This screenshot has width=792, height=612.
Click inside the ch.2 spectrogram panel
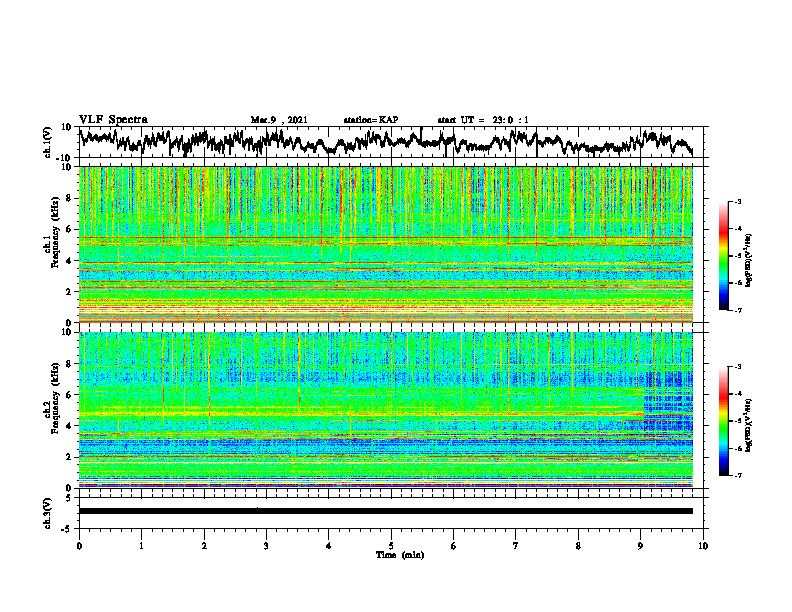(386, 410)
